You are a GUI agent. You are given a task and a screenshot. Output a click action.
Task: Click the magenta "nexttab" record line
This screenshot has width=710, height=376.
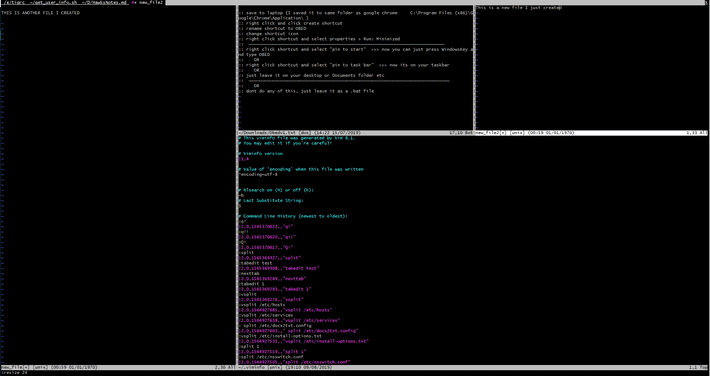[273, 279]
